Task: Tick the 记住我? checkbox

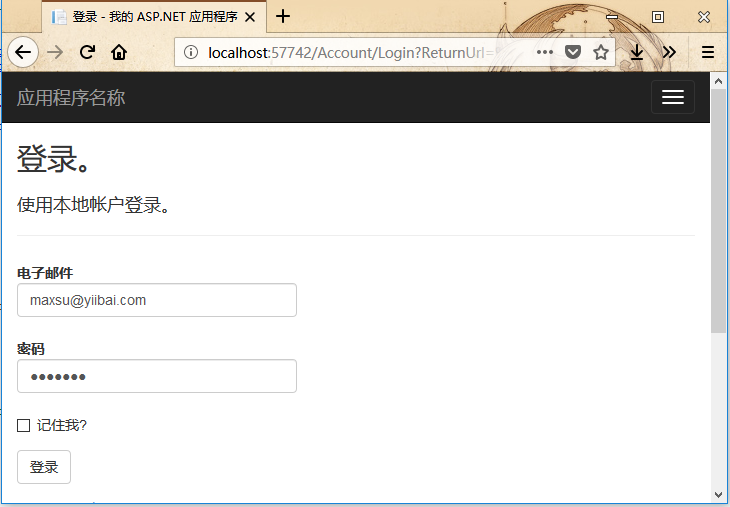Action: coord(24,426)
